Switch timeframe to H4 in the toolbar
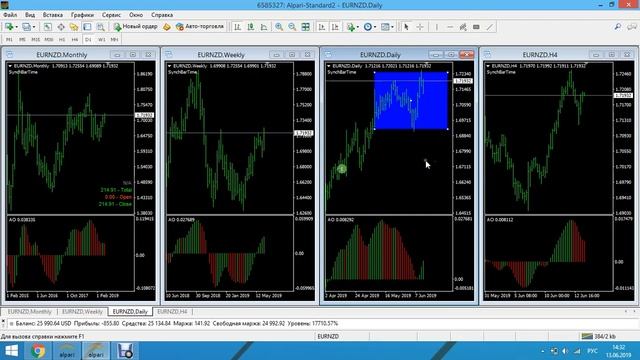This screenshot has width=640, height=360. tap(75, 40)
